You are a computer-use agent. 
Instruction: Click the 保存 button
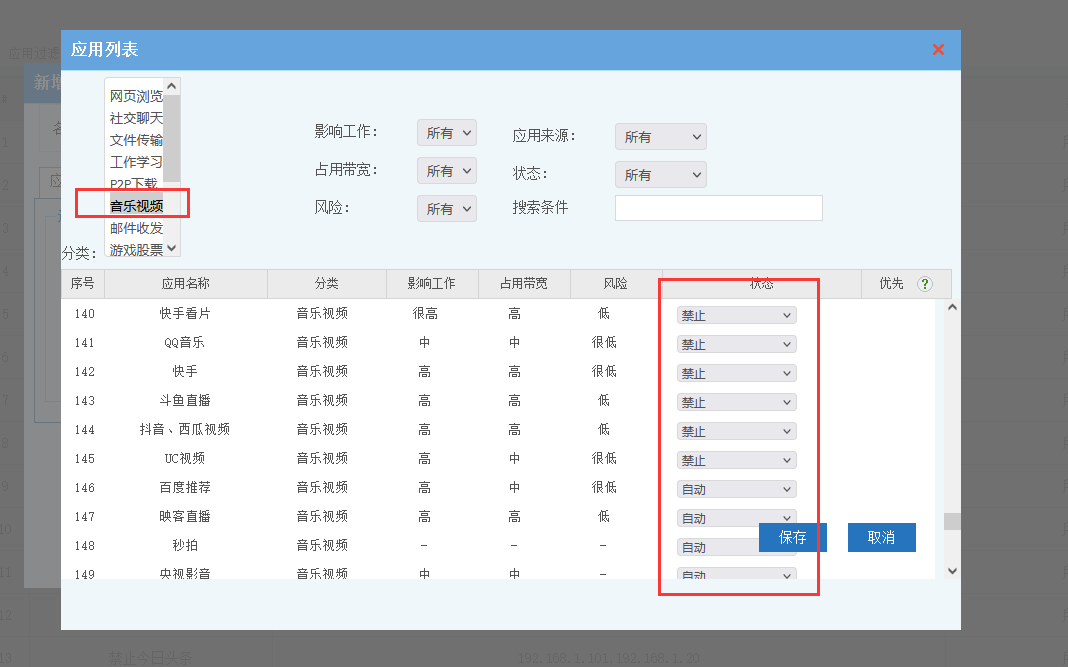792,537
